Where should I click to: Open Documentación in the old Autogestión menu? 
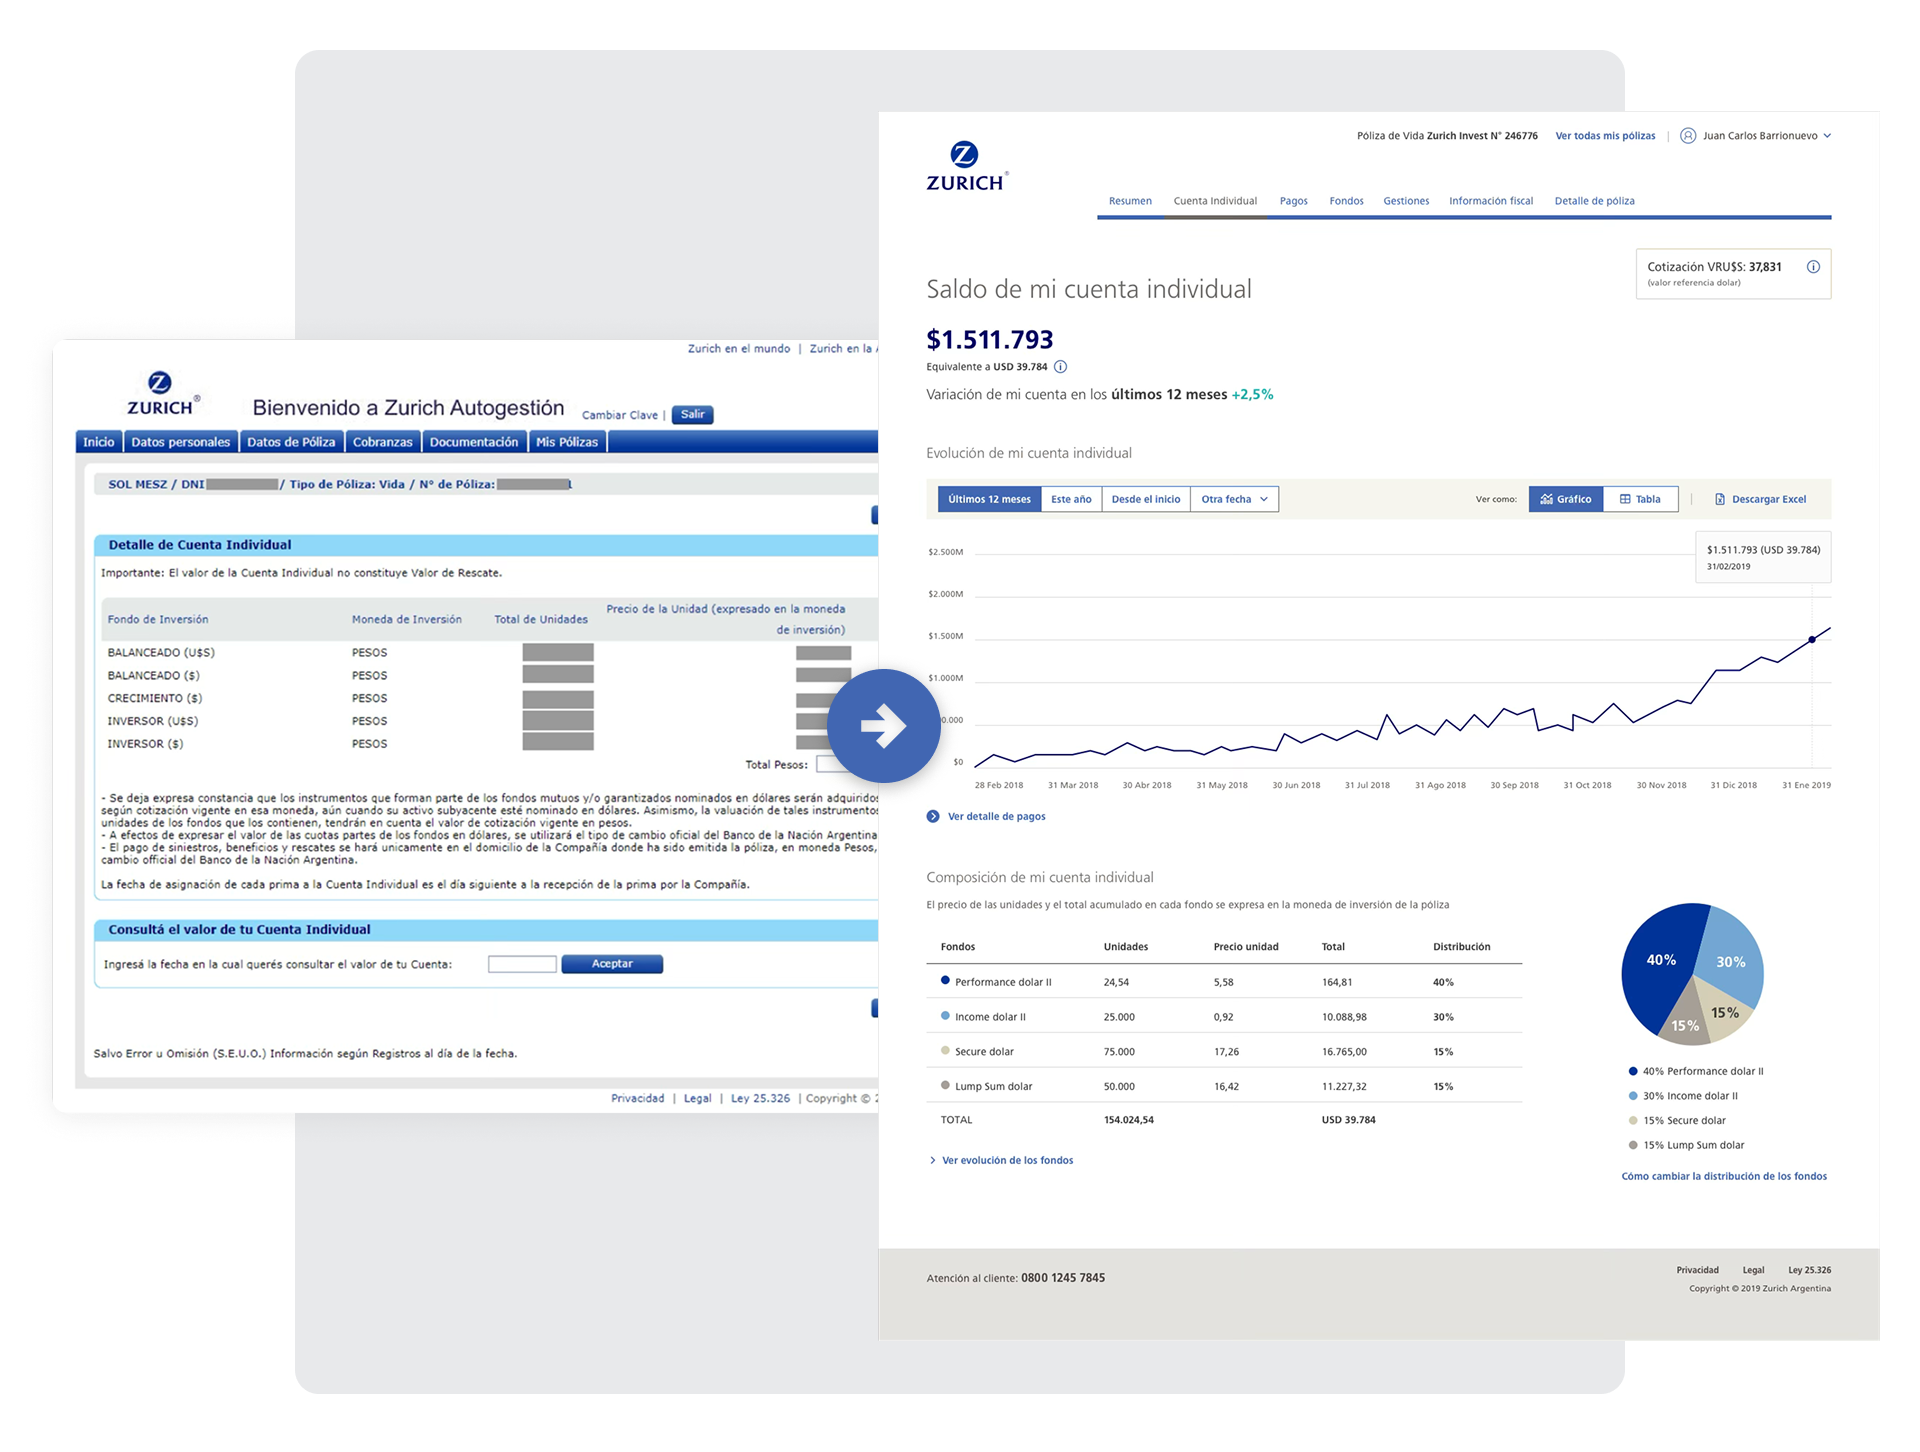point(474,442)
